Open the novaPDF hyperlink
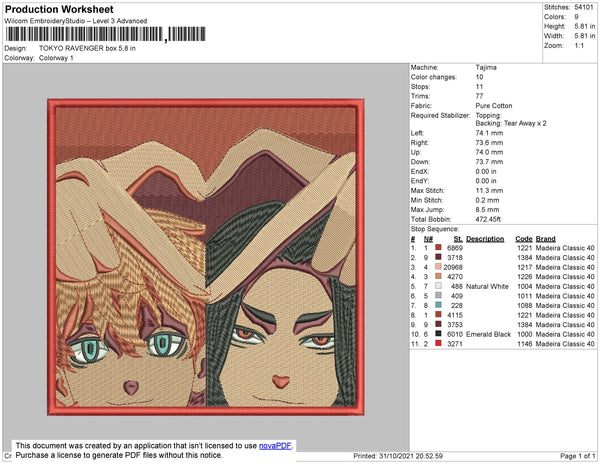The width and height of the screenshot is (600, 464). click(275, 446)
